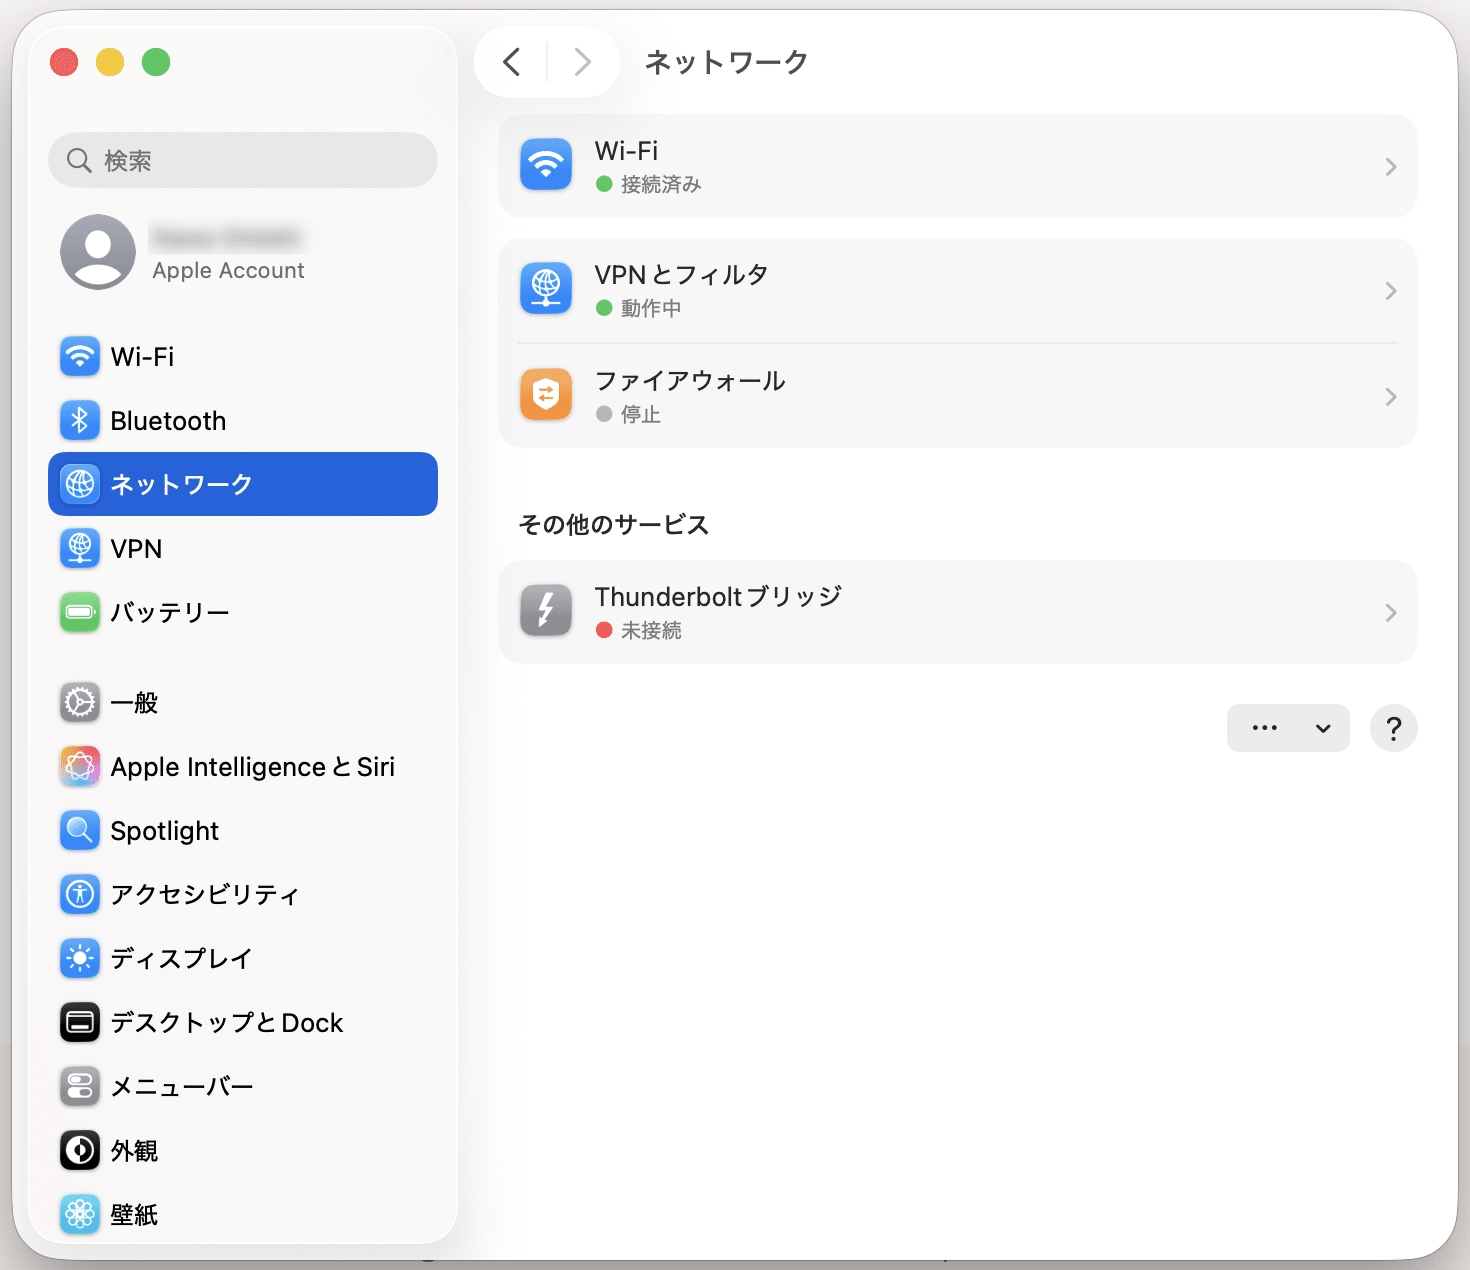This screenshot has width=1470, height=1270.
Task: Click the yellow minimize window button
Action: [x=110, y=62]
